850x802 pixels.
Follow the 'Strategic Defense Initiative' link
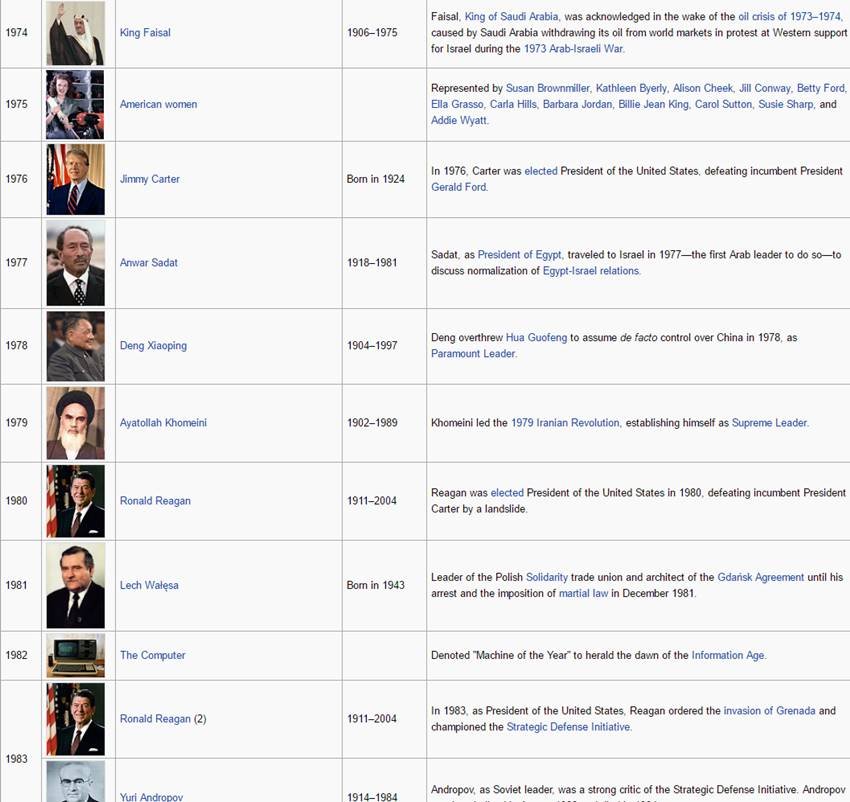568,727
